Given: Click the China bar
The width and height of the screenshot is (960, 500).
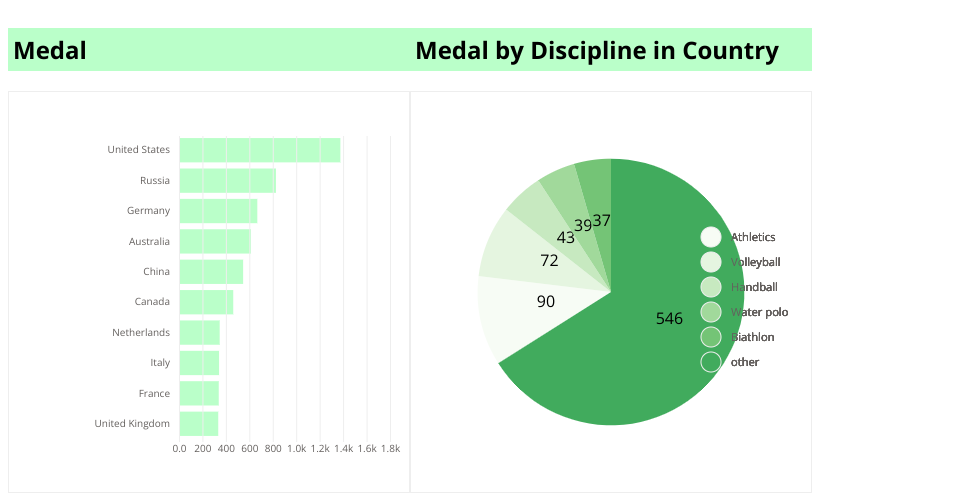Looking at the screenshot, I should (211, 272).
